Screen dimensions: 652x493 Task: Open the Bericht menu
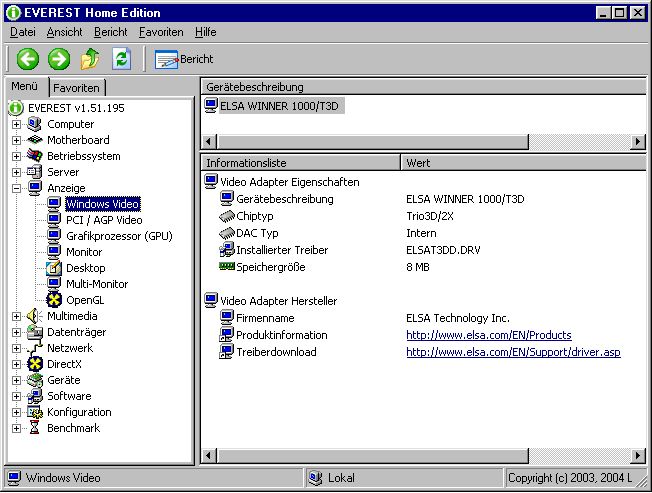pos(111,32)
